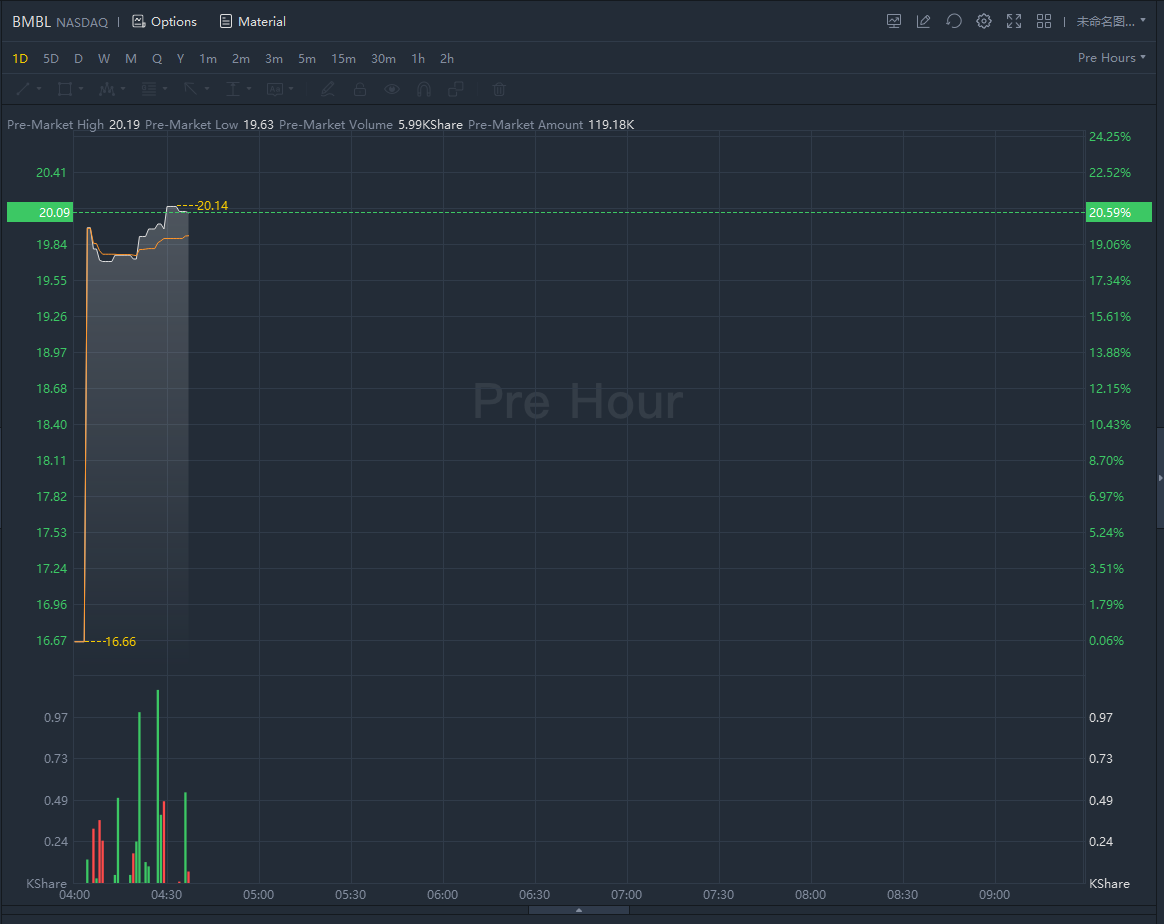
Task: Open the chart monitor display icon
Action: pyautogui.click(x=894, y=22)
